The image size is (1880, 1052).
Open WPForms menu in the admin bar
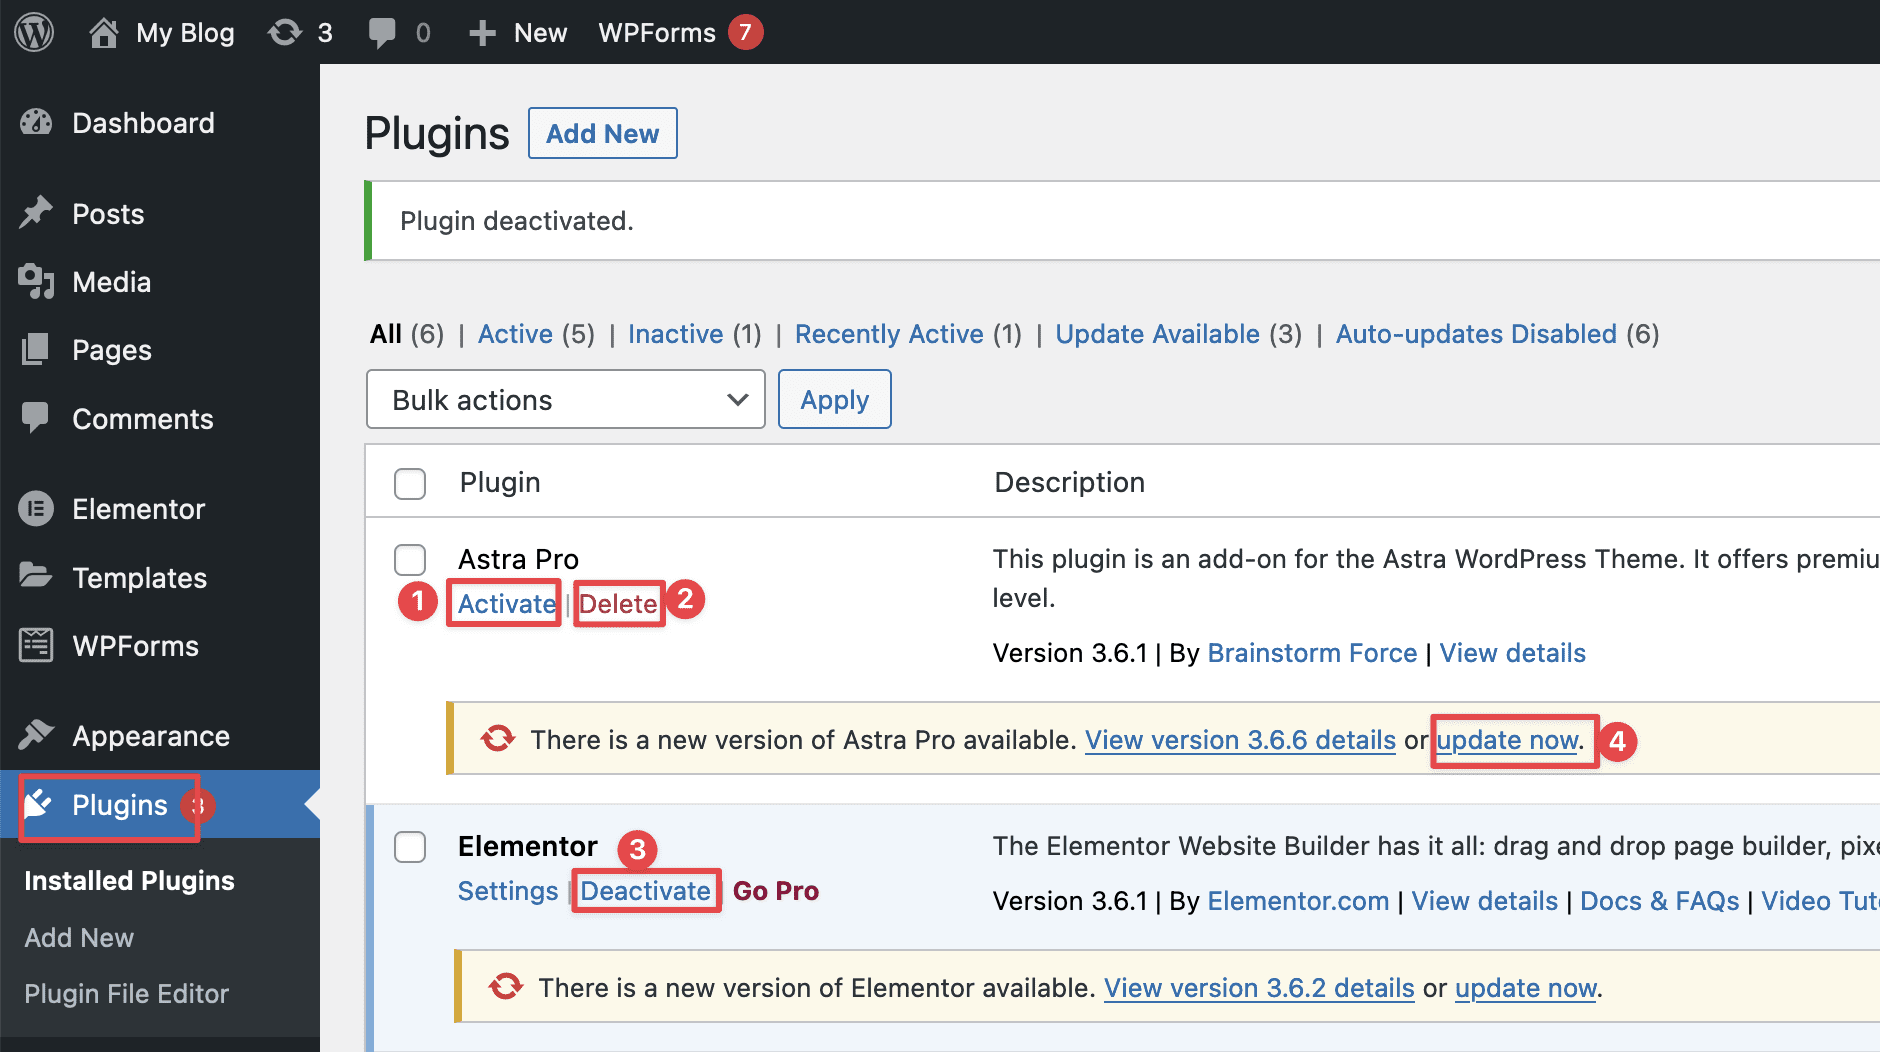coord(657,33)
